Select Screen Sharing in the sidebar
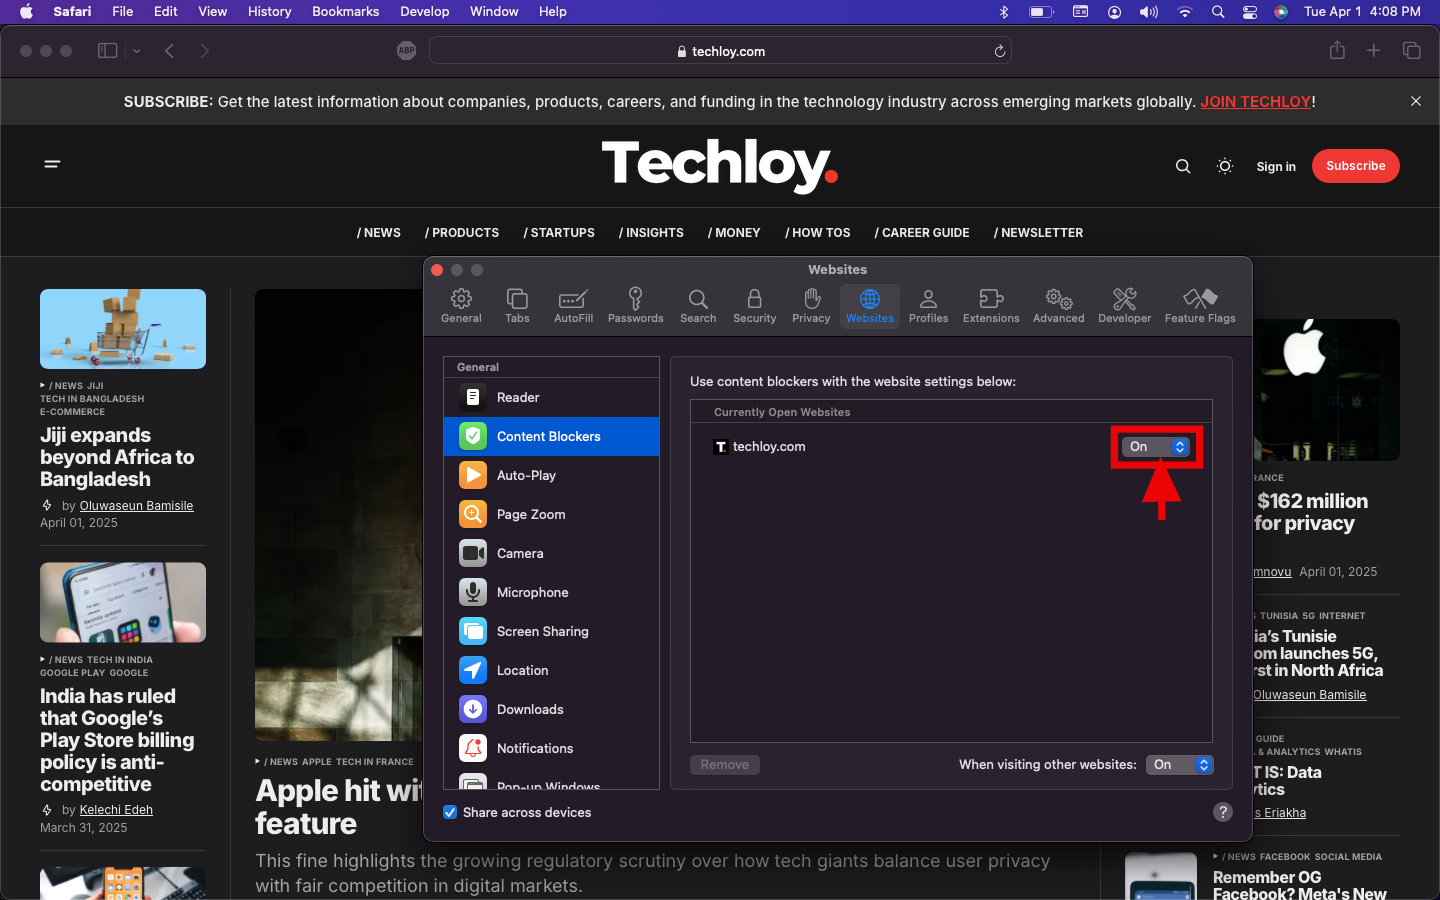This screenshot has width=1440, height=900. (551, 631)
